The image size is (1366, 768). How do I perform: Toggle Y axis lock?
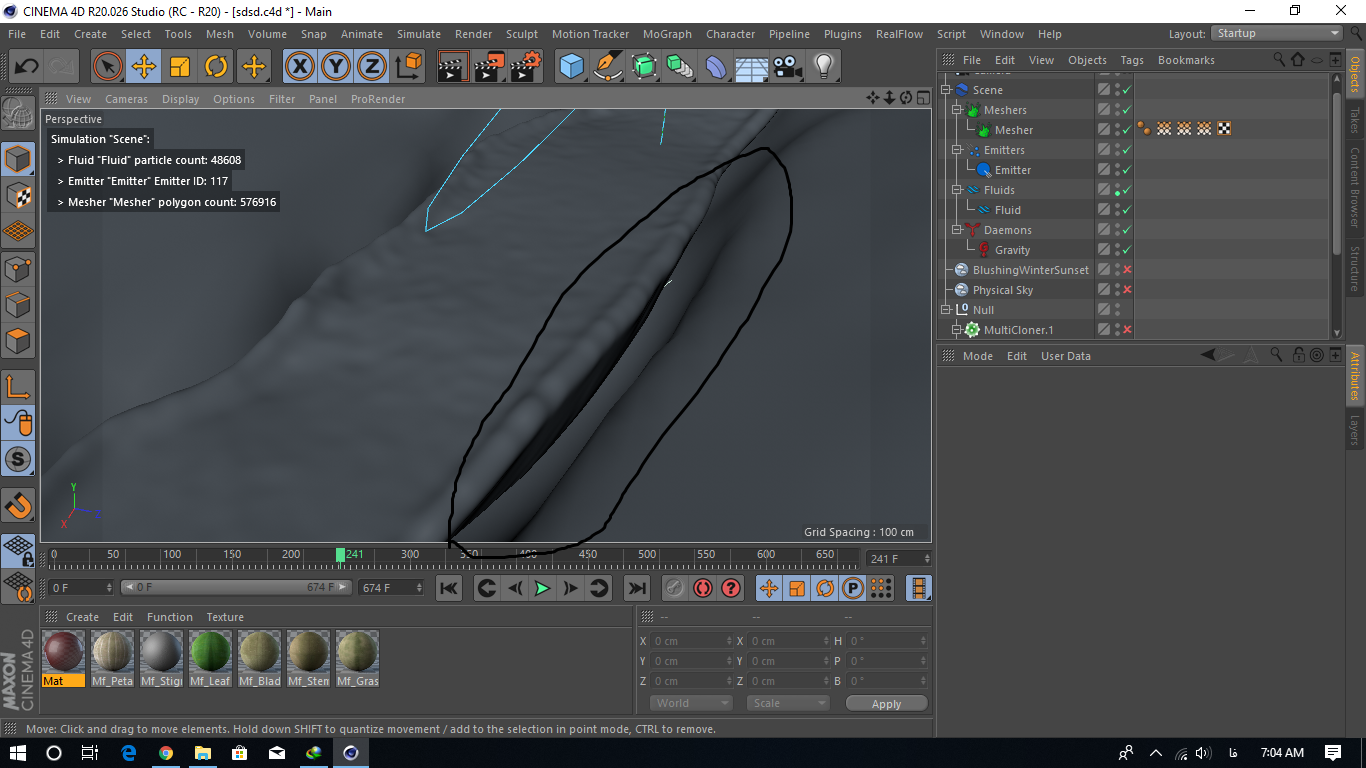pos(335,67)
